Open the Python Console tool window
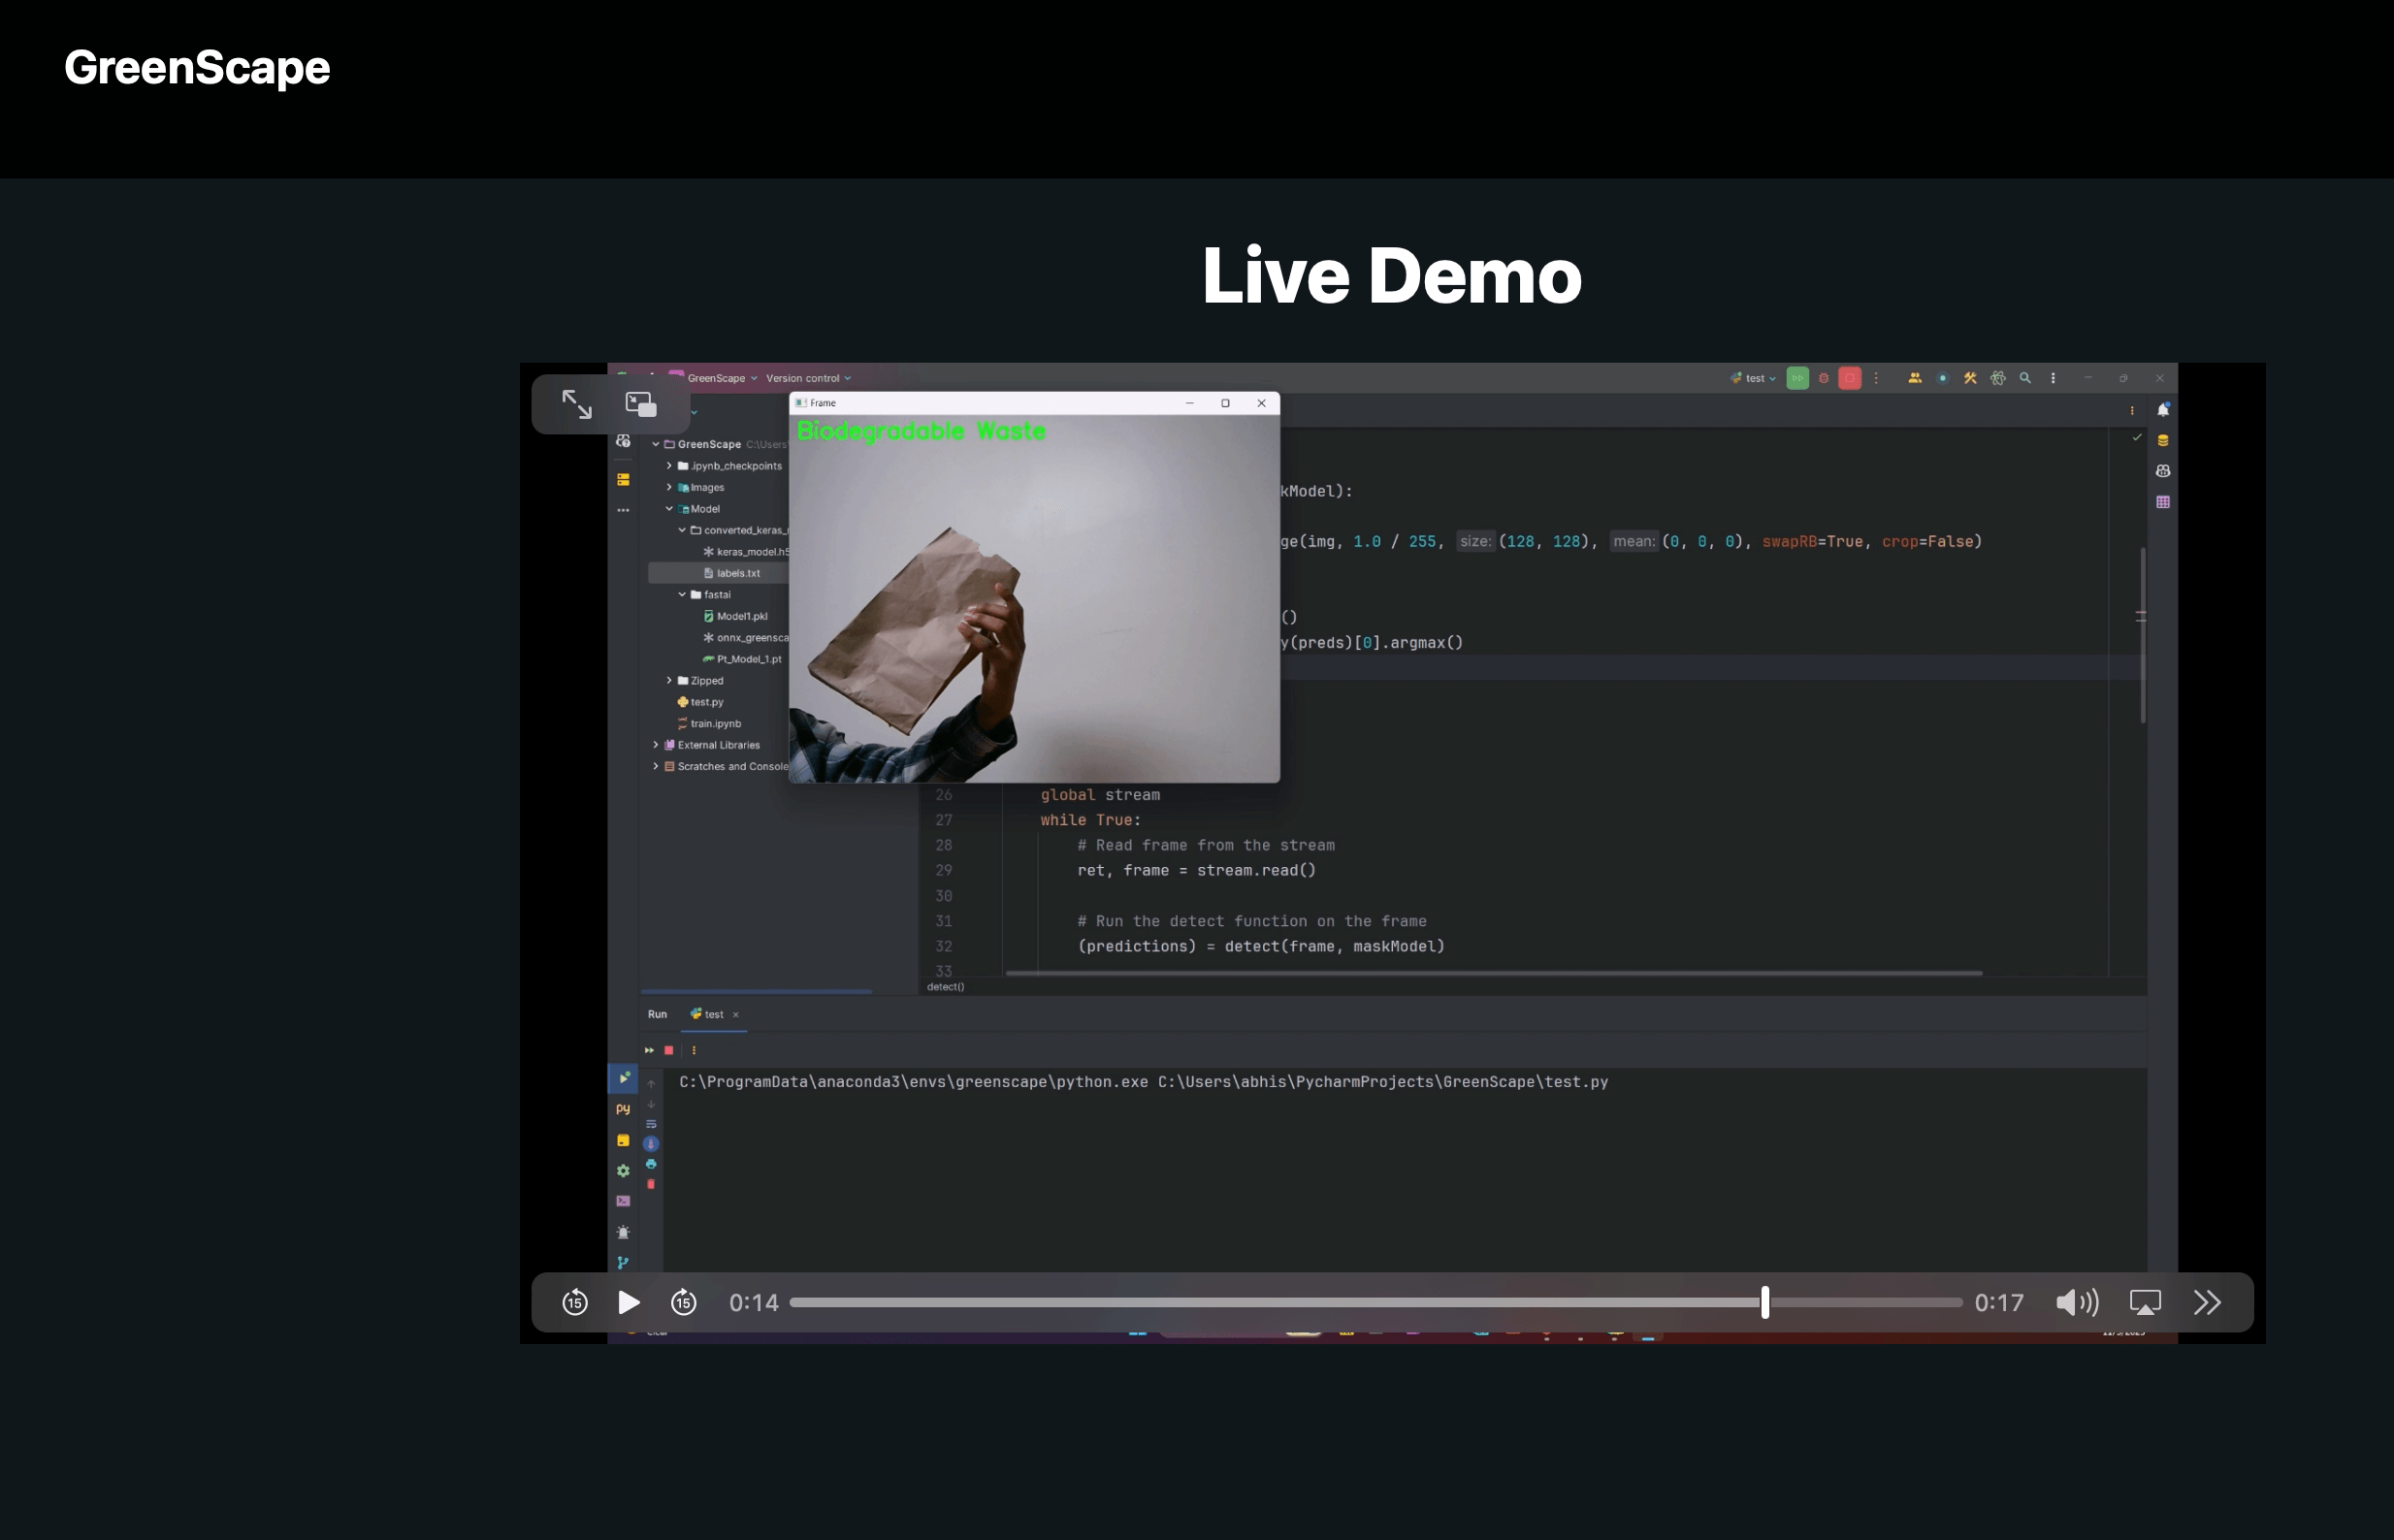Screen dimensions: 2394x1540 (623, 1109)
